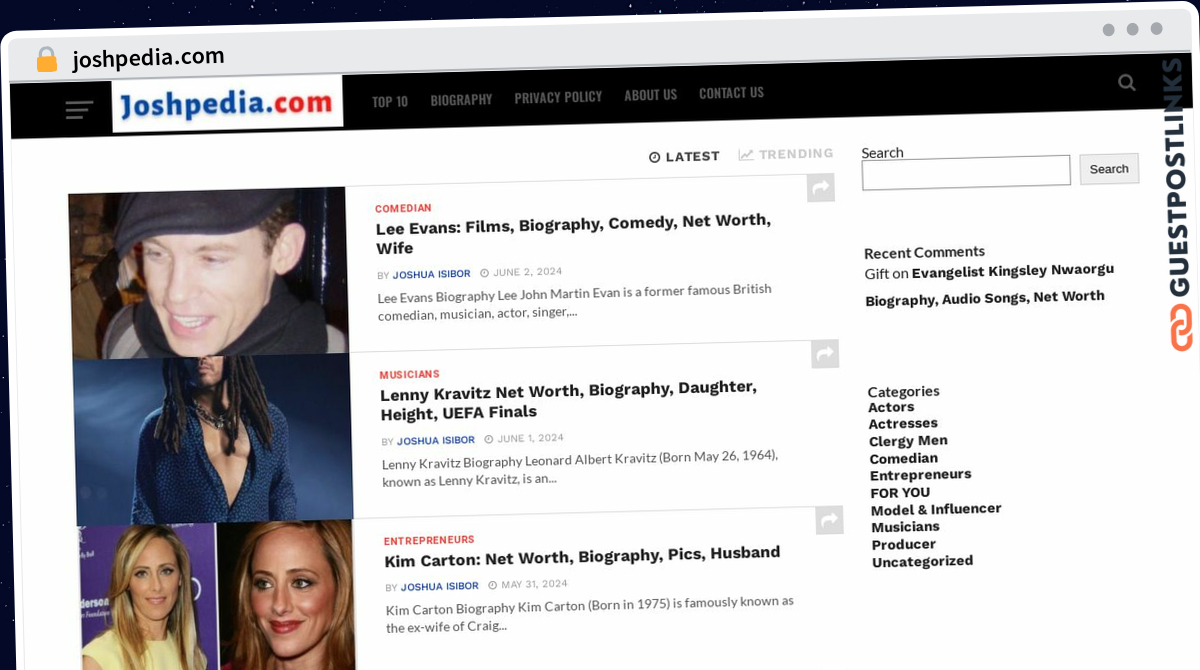Image resolution: width=1200 pixels, height=670 pixels.
Task: Open the Privacy Policy page
Action: click(558, 98)
